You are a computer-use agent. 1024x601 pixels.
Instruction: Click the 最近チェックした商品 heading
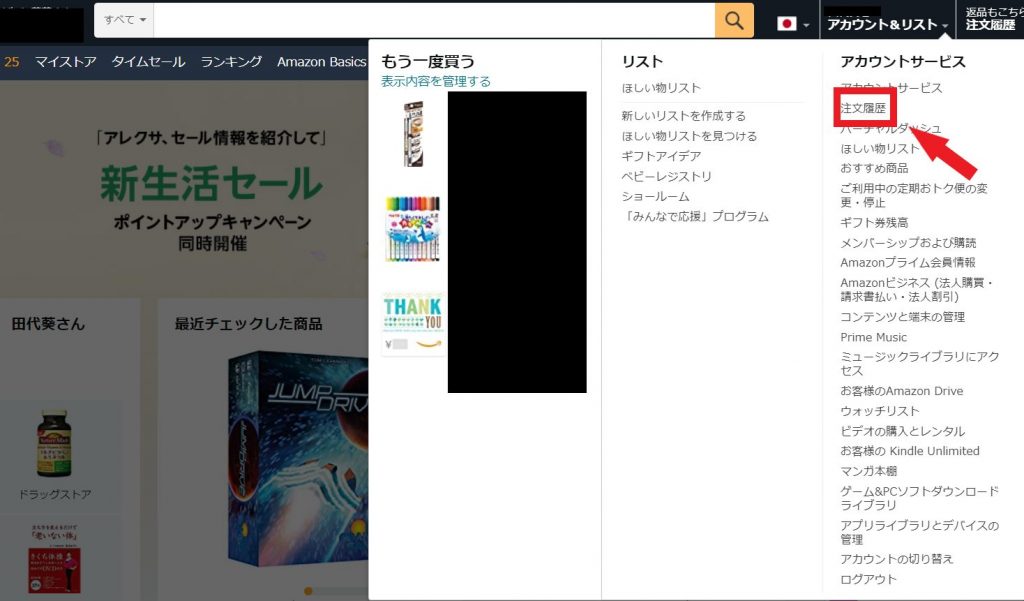pos(248,324)
